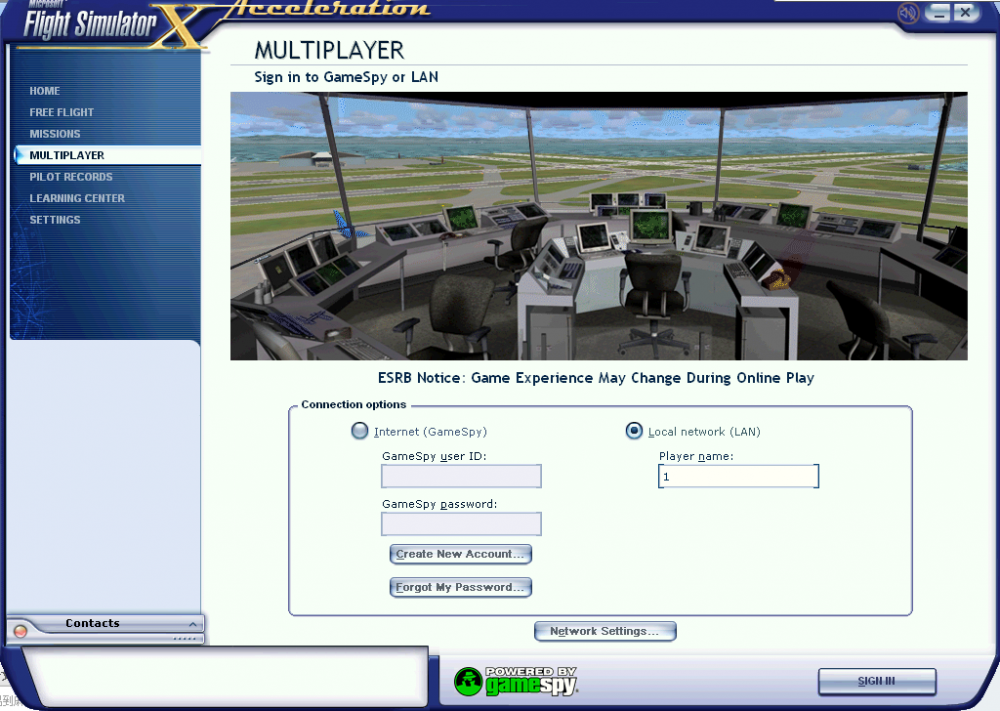Viewport: 1000px width, 711px height.
Task: Click the Create New Account button
Action: [460, 554]
